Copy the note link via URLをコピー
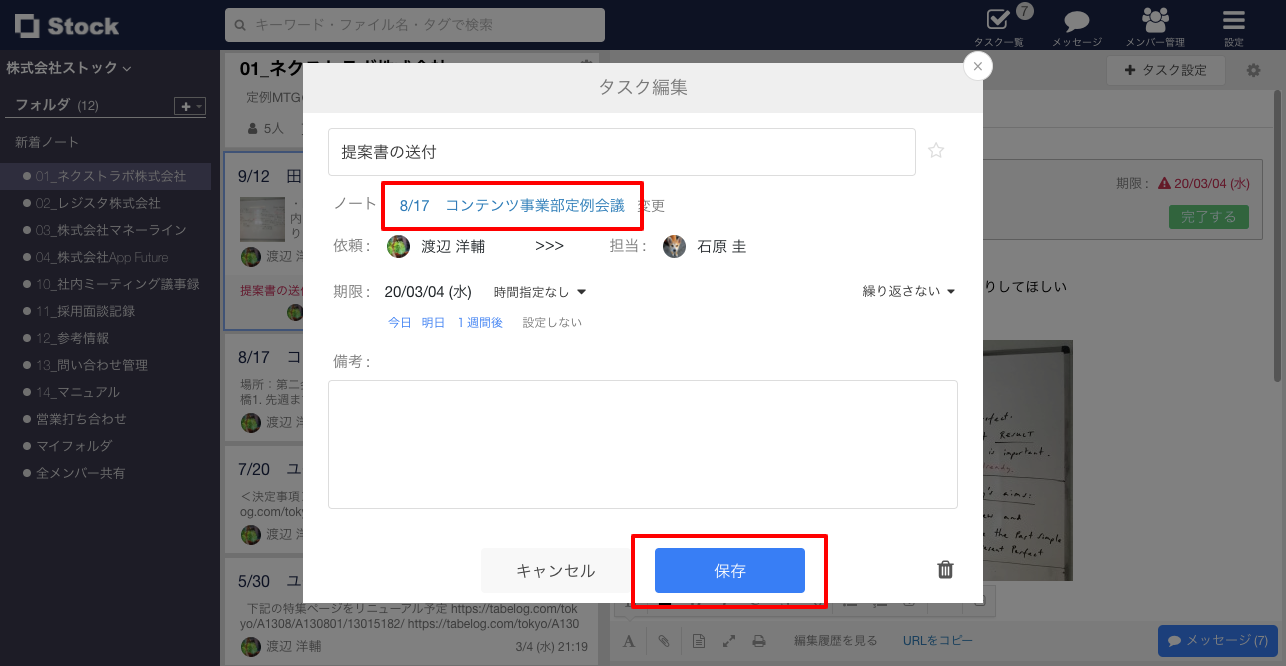Screen dimensions: 1286x666 (938, 640)
